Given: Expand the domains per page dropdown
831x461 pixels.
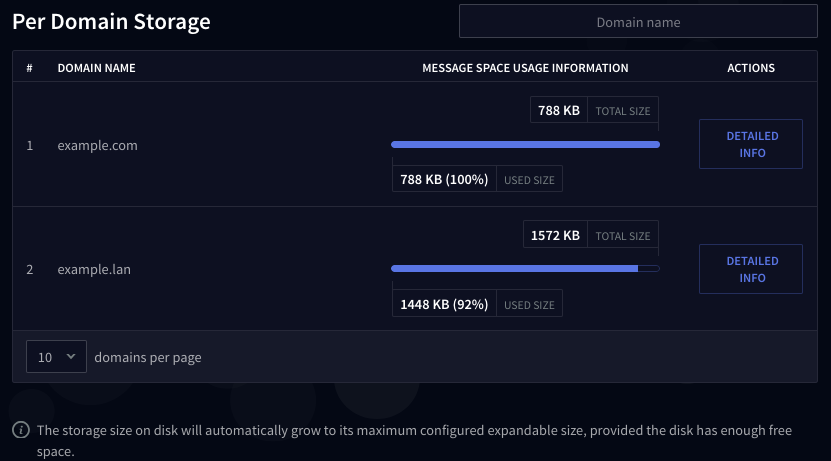Looking at the screenshot, I should coord(56,357).
